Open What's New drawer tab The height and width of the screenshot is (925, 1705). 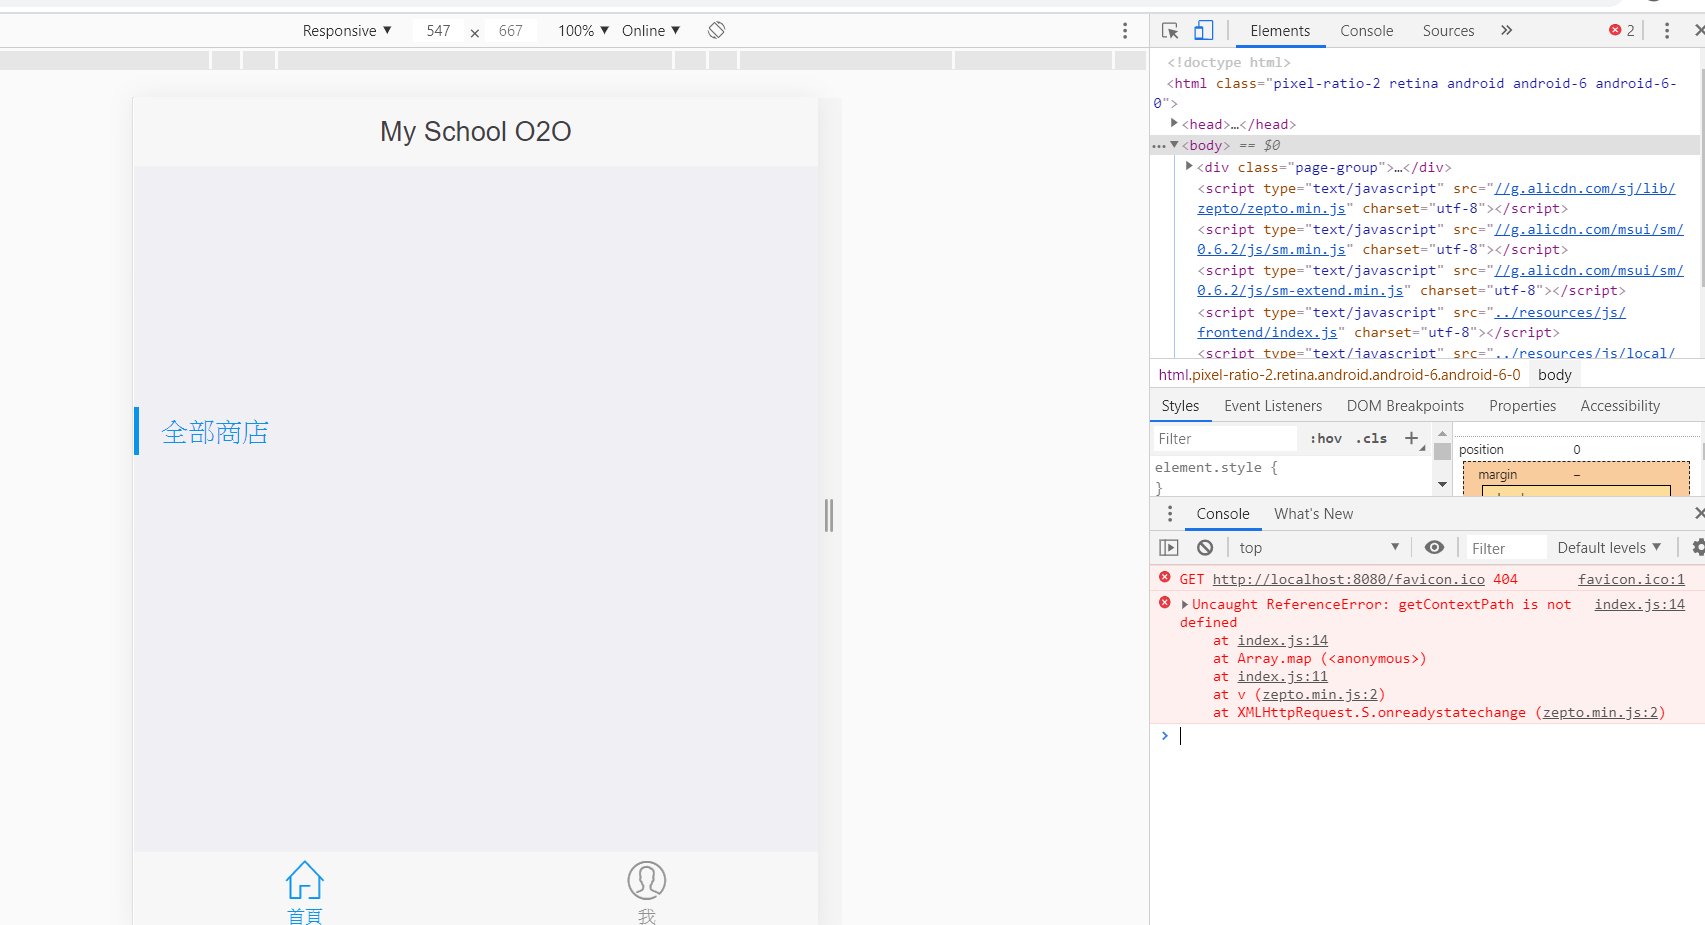[x=1313, y=514]
